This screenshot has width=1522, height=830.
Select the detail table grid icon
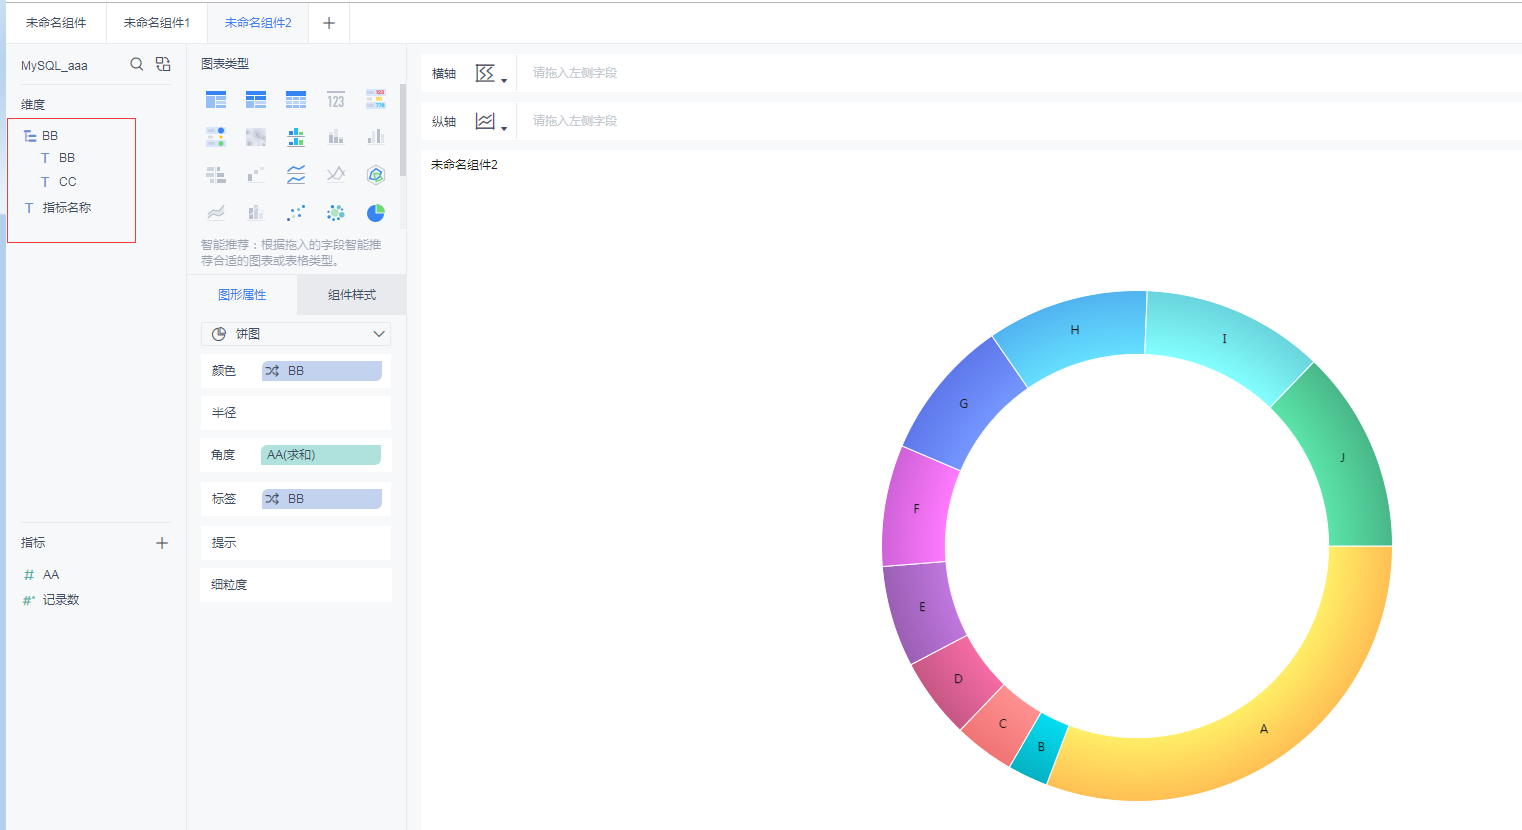296,99
